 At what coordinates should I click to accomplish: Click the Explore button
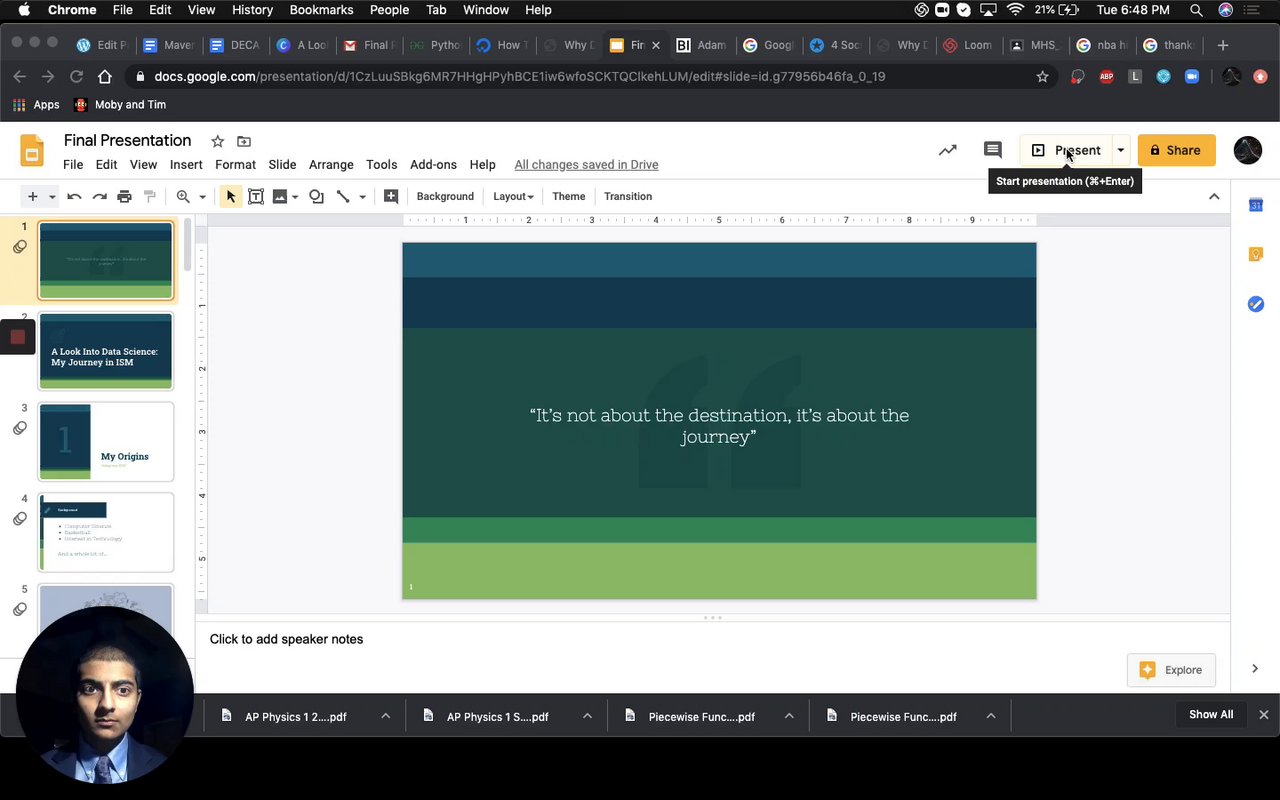(1171, 670)
